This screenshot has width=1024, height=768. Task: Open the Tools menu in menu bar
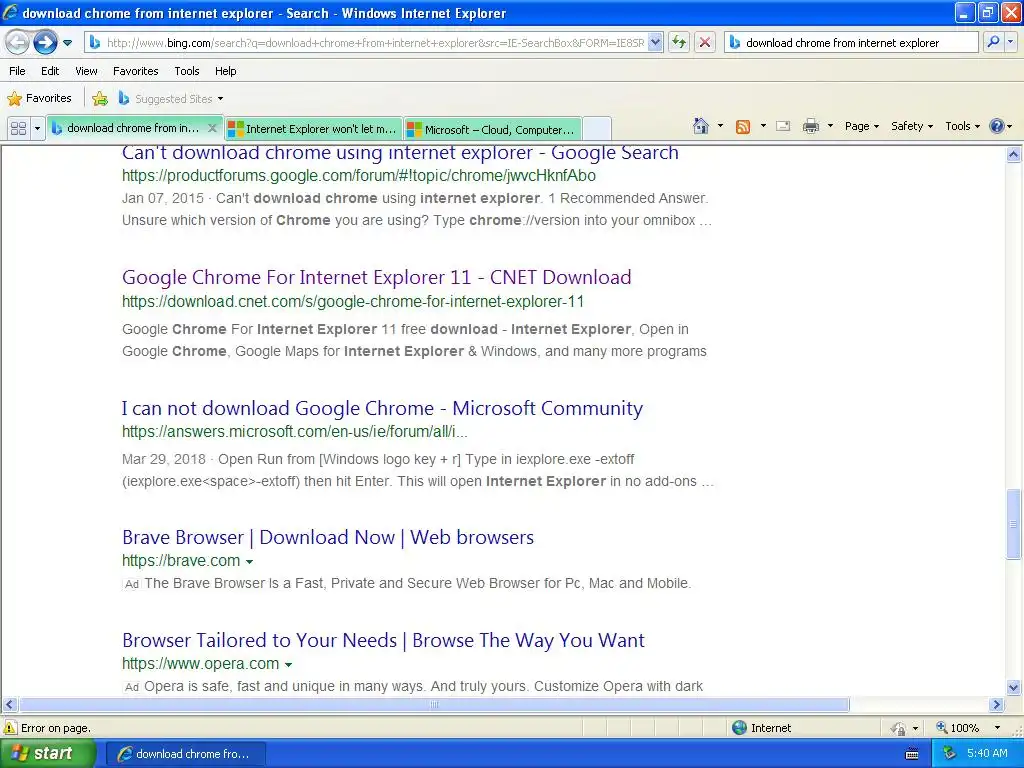point(187,71)
